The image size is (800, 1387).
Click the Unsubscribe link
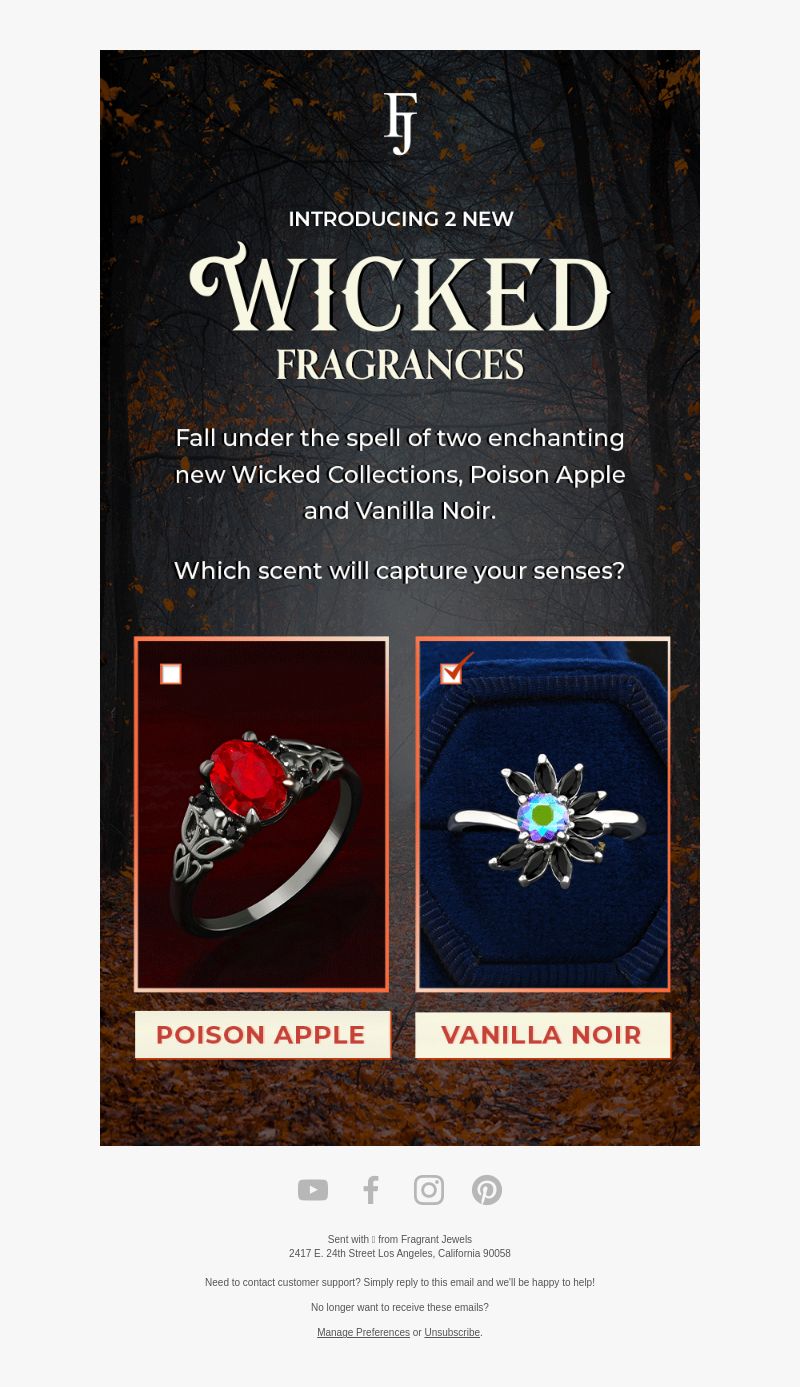point(452,1333)
